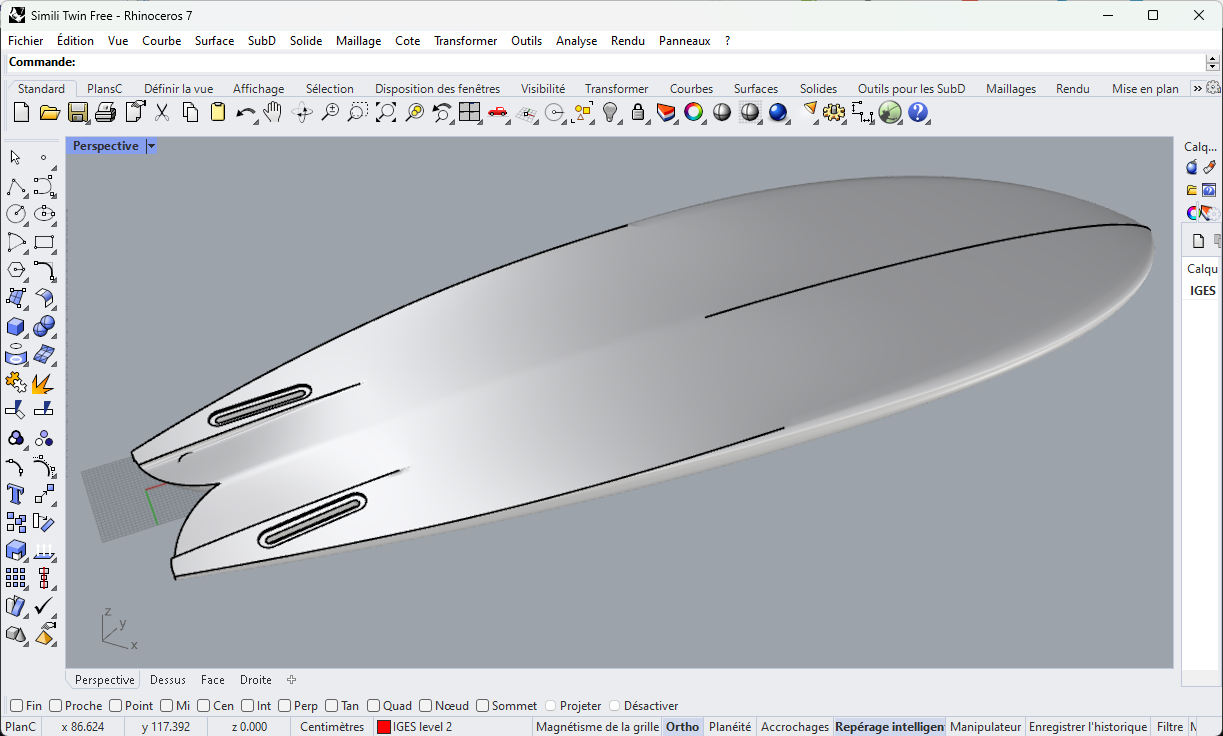This screenshot has height=736, width=1223.
Task: Select the Text object tool
Action: click(16, 494)
